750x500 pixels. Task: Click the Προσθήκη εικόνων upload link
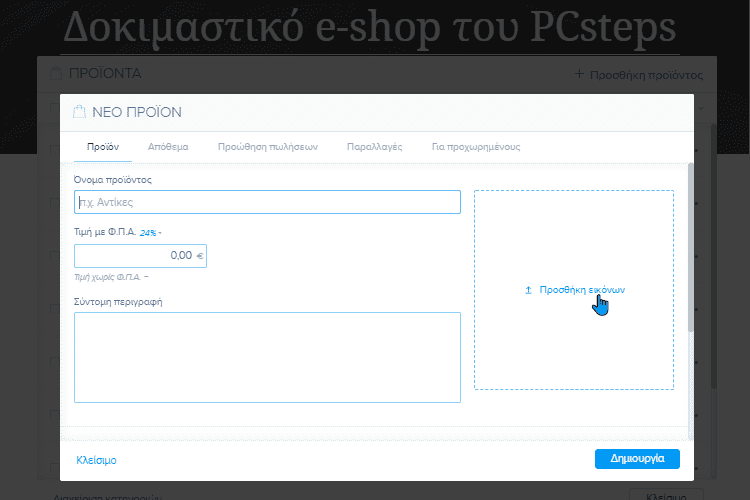pyautogui.click(x=582, y=289)
